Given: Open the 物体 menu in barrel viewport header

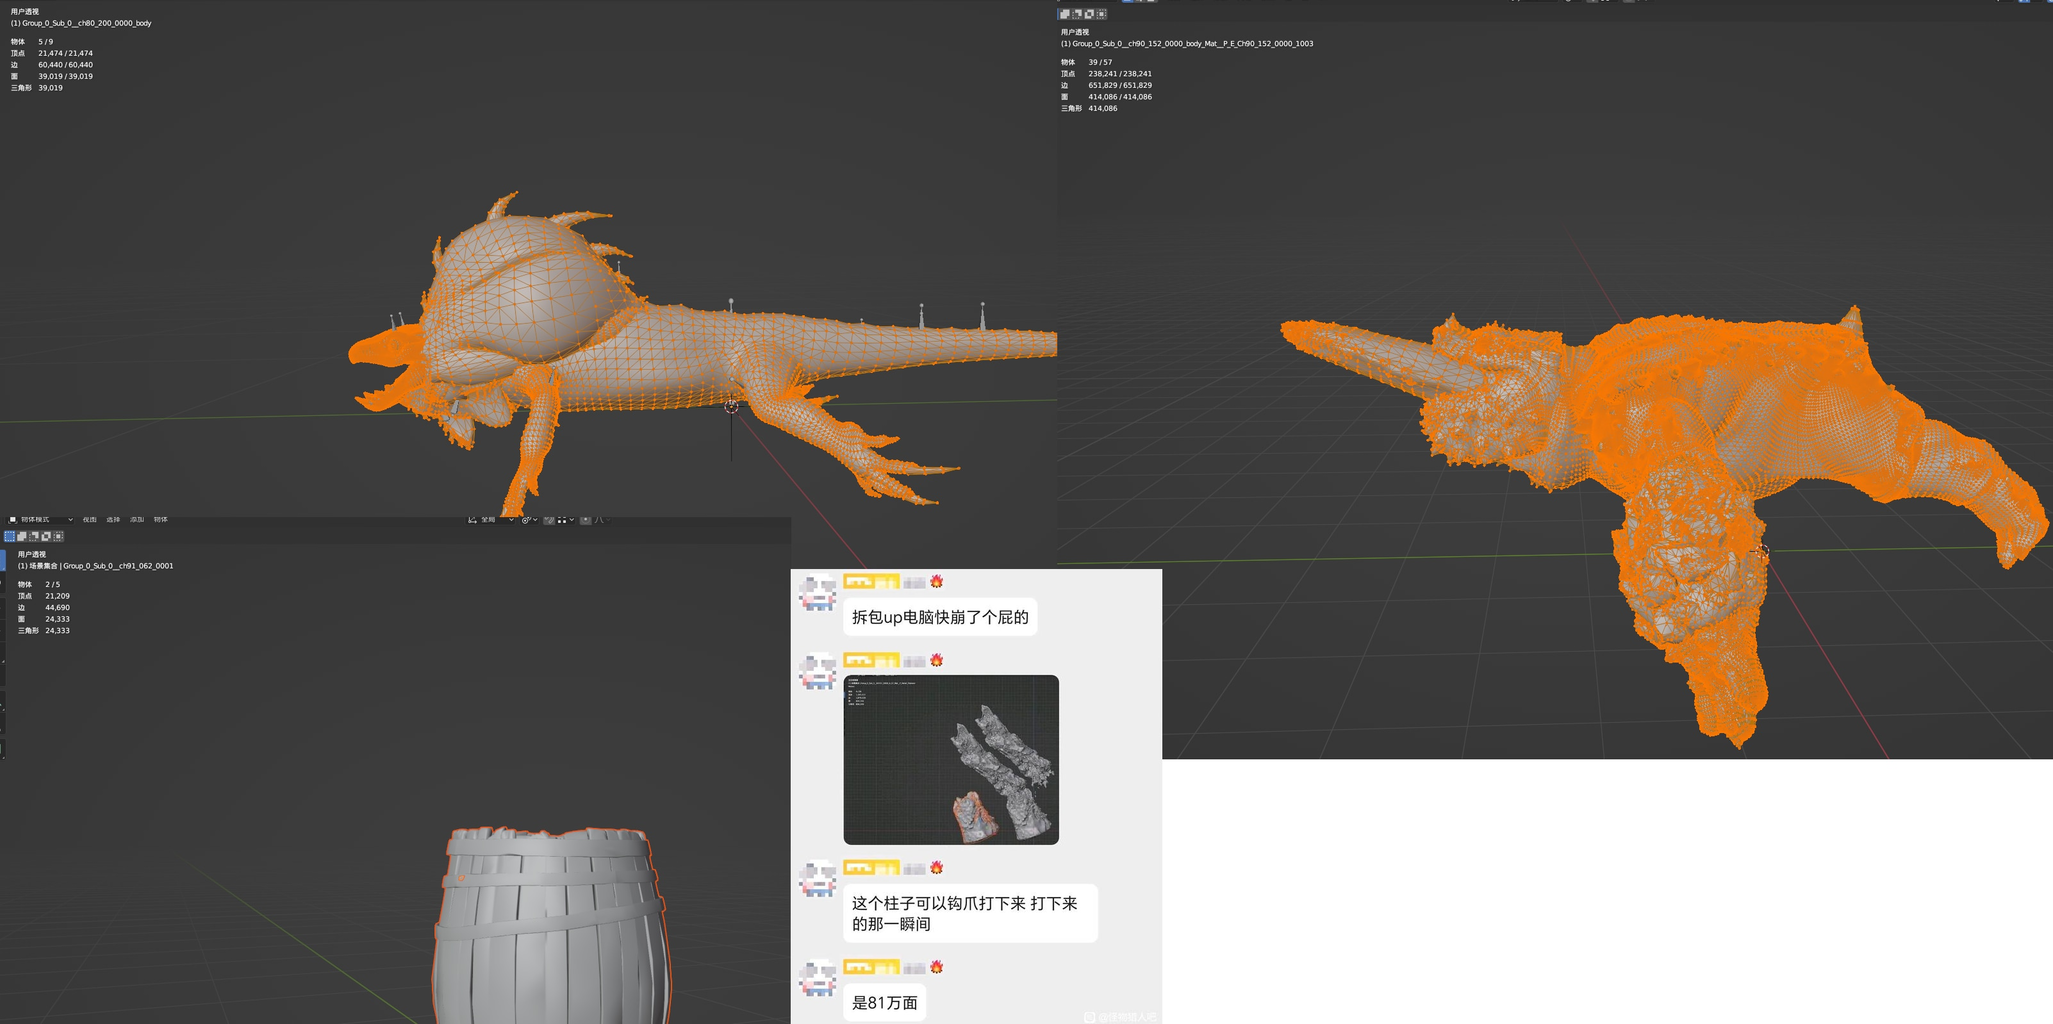Looking at the screenshot, I should pyautogui.click(x=160, y=519).
